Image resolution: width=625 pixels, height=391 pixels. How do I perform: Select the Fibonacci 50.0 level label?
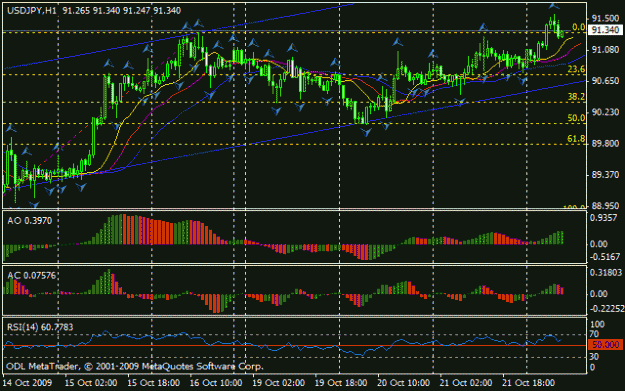click(x=576, y=118)
